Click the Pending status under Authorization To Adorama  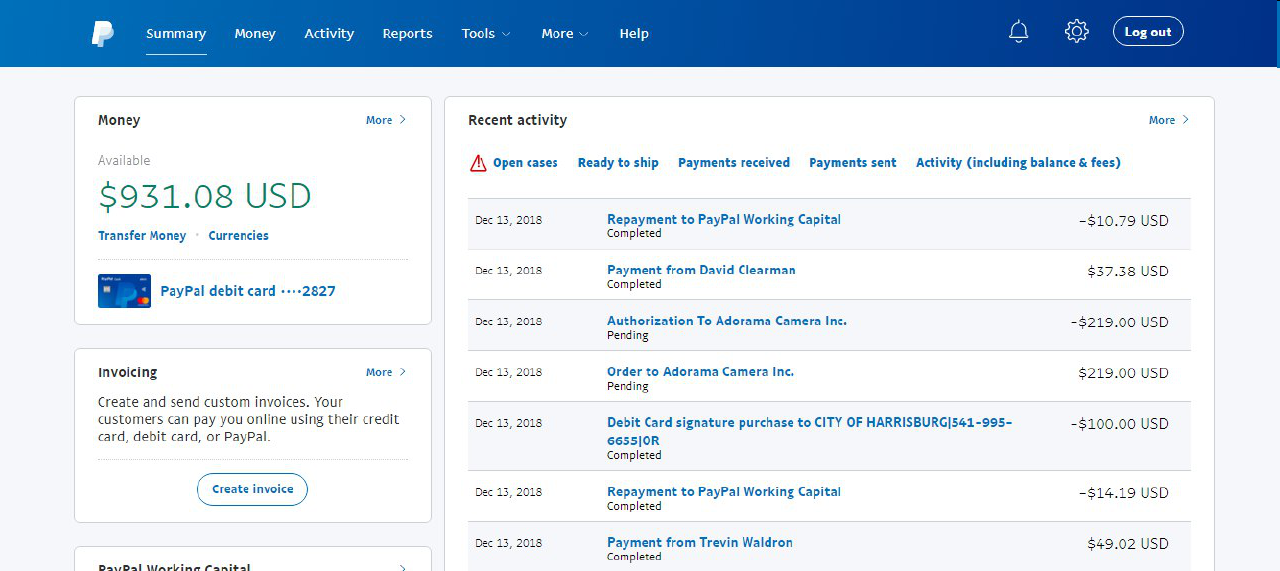627,335
